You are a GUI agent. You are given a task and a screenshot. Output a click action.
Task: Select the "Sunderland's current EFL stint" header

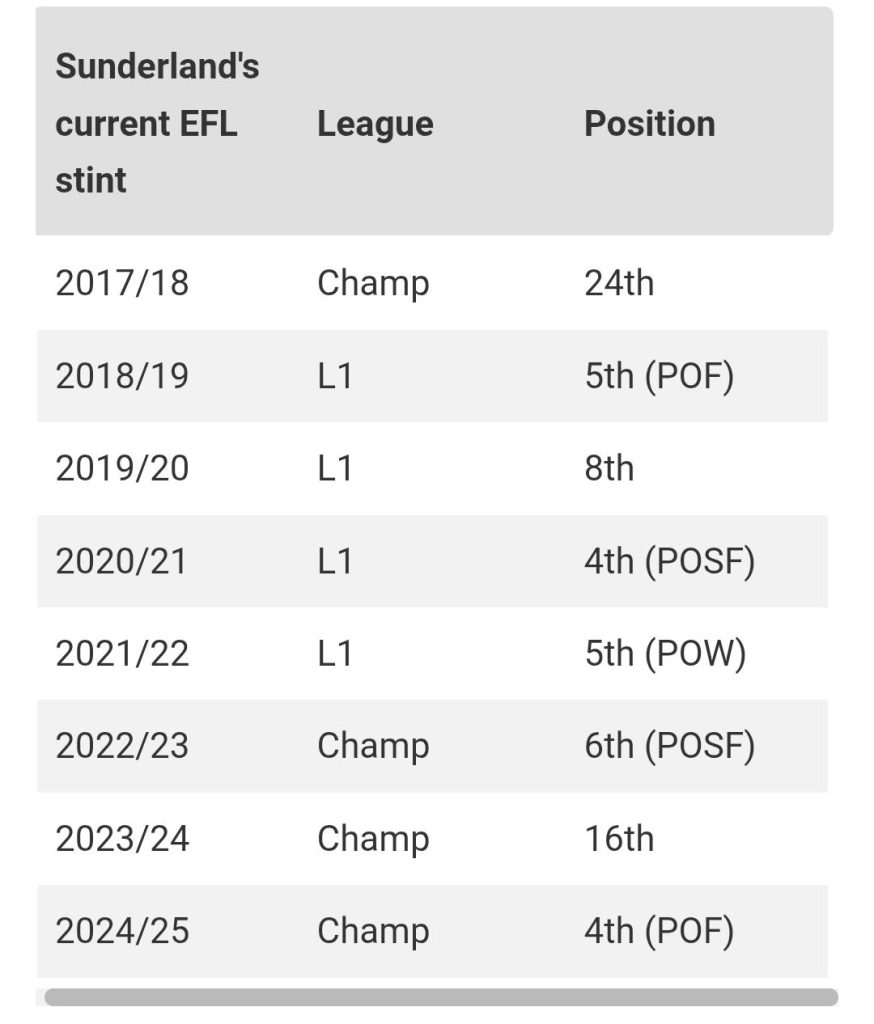(157, 123)
